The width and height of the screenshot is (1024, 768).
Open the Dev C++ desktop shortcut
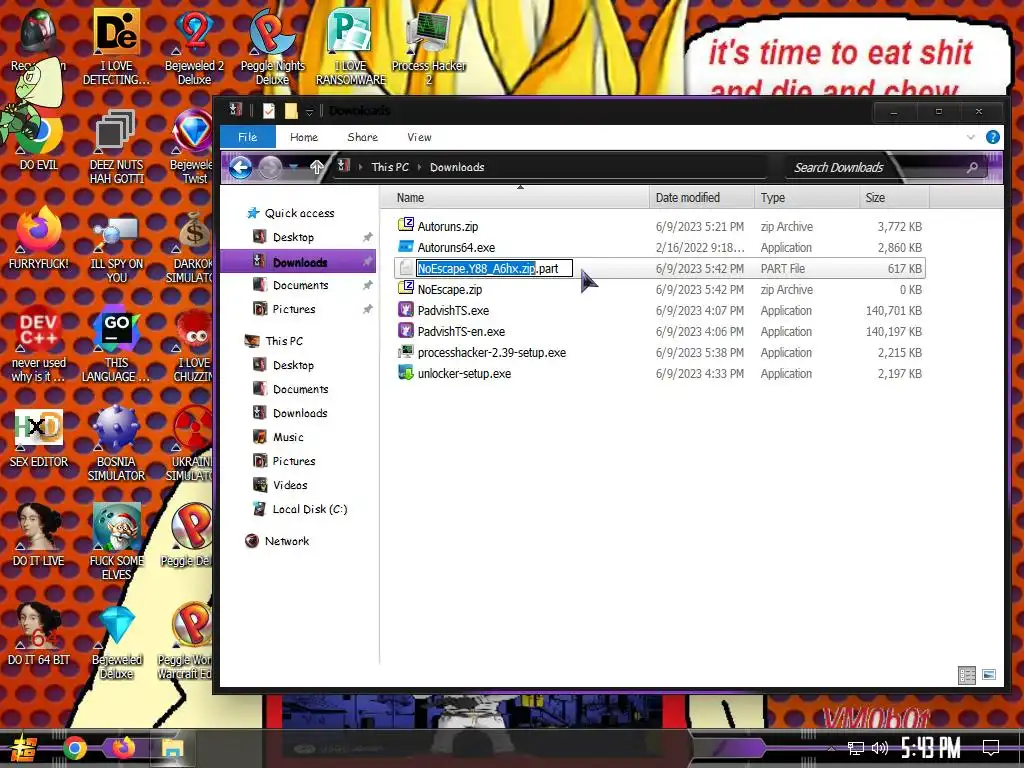pyautogui.click(x=39, y=344)
